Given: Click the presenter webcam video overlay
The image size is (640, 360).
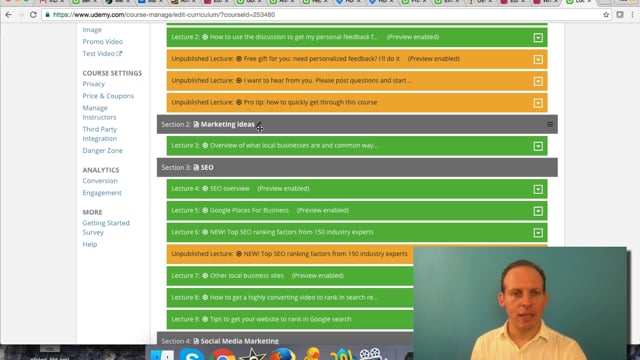Looking at the screenshot, I should pos(520,303).
